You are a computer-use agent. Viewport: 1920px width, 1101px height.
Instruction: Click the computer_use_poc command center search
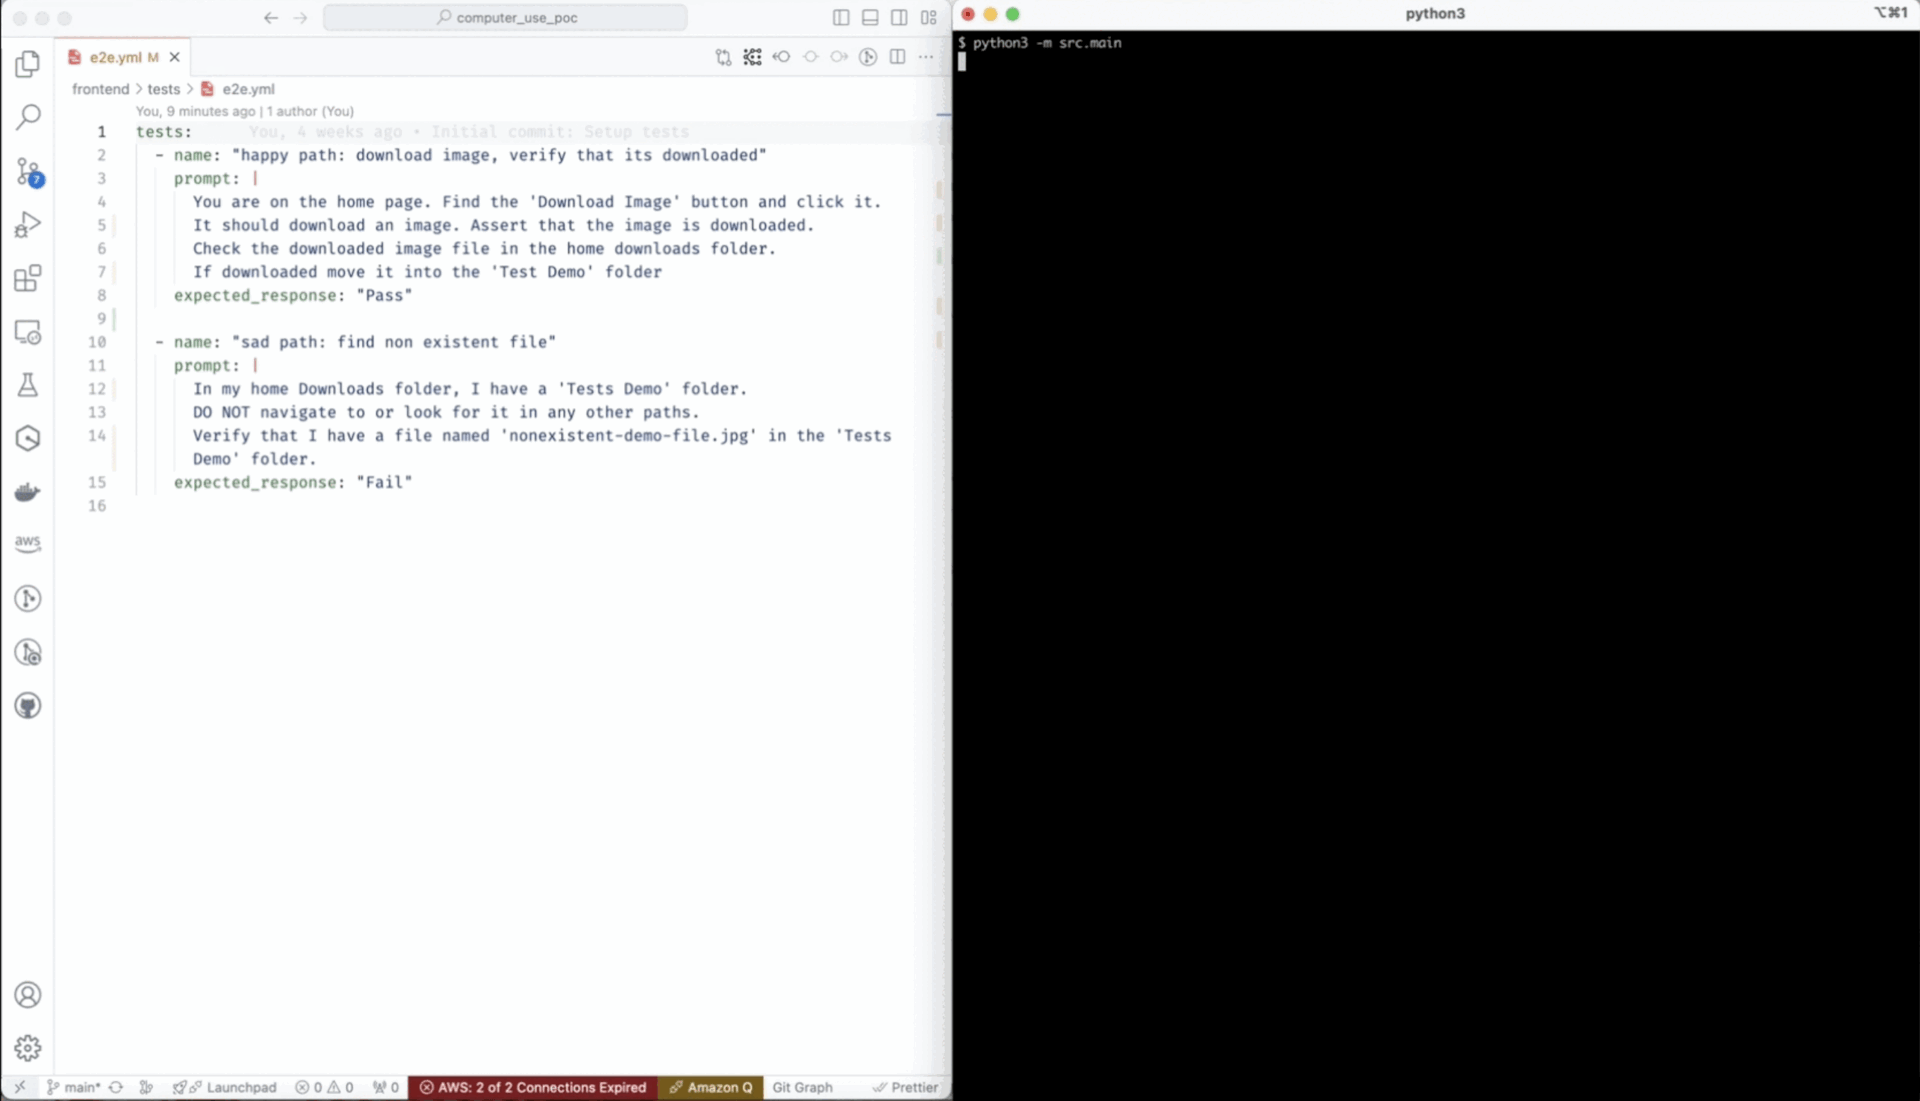pyautogui.click(x=506, y=18)
